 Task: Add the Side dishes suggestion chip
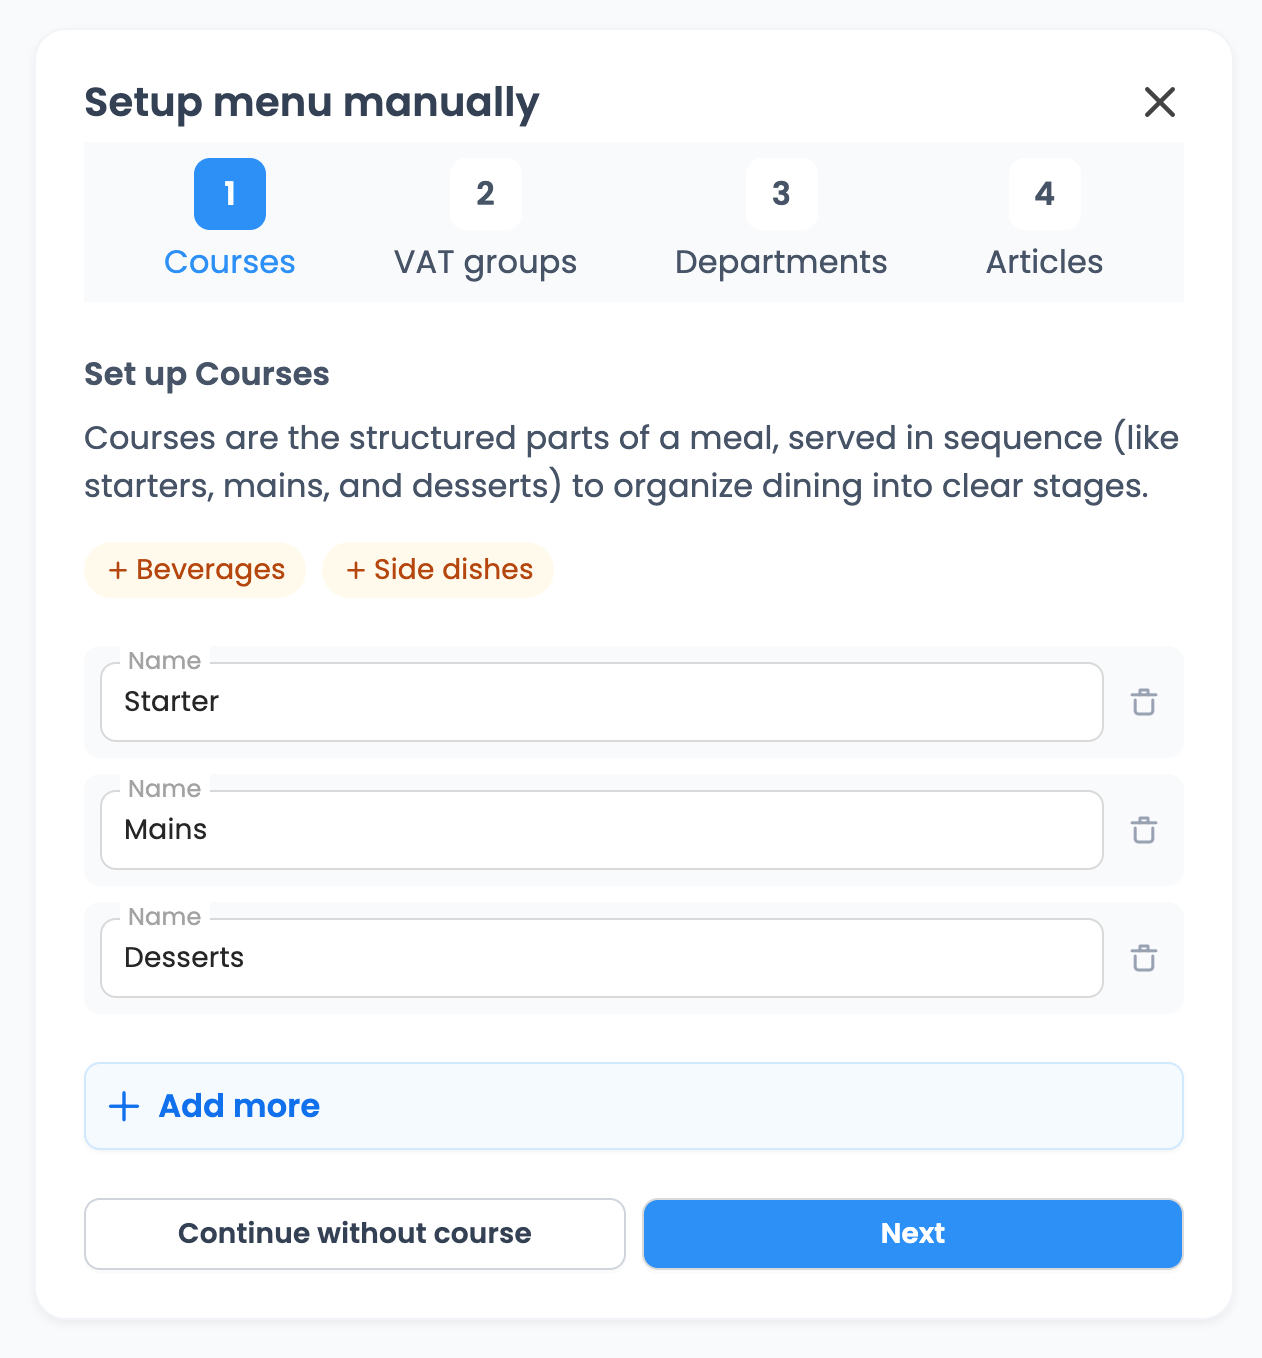438,570
